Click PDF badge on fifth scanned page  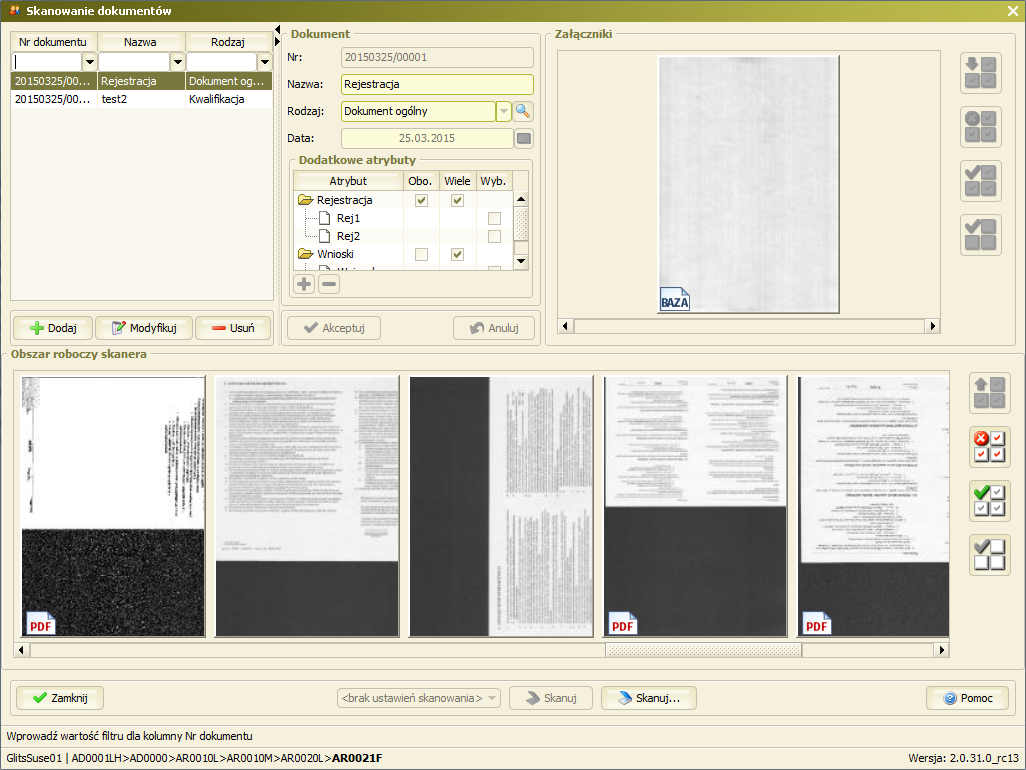pyautogui.click(x=817, y=623)
